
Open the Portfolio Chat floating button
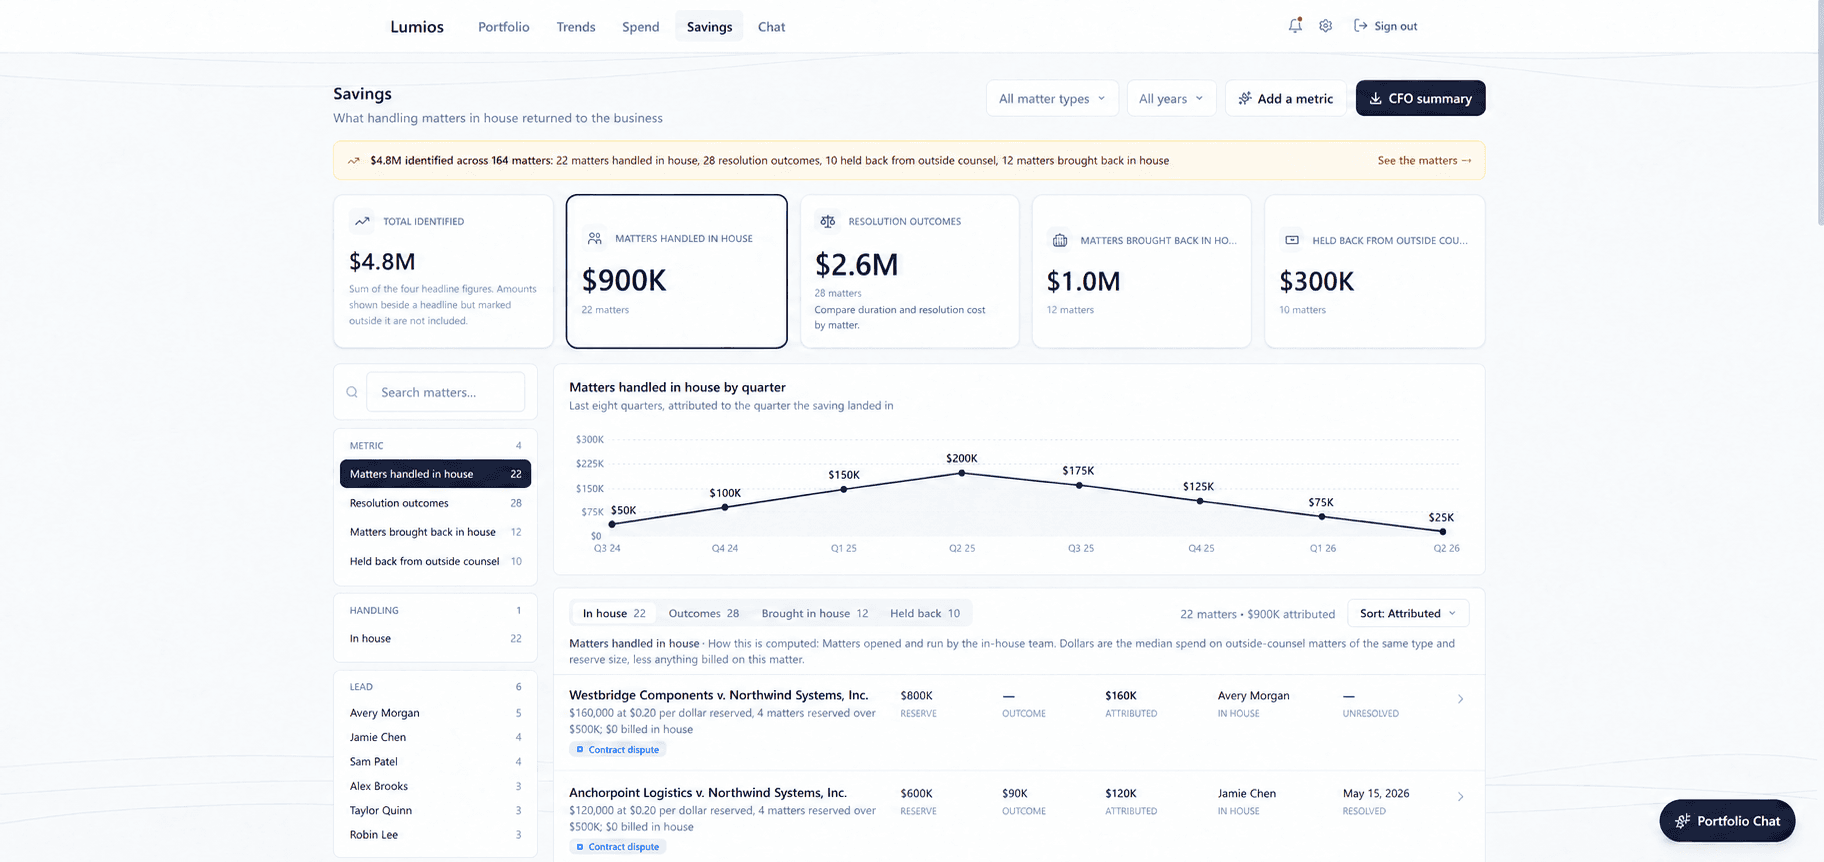[1727, 821]
